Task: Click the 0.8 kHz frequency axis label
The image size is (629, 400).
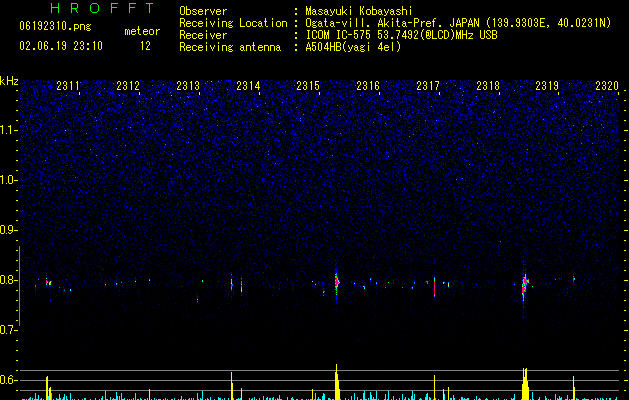Action: coord(8,280)
